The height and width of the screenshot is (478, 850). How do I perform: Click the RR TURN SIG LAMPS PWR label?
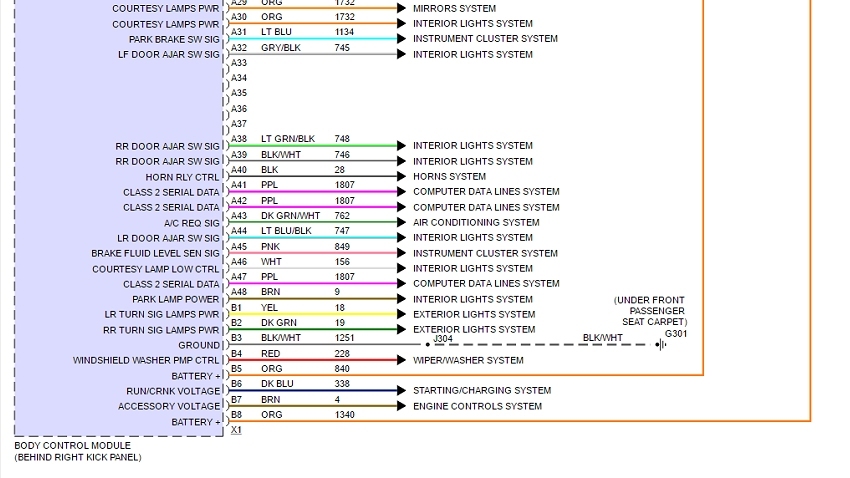(x=161, y=331)
